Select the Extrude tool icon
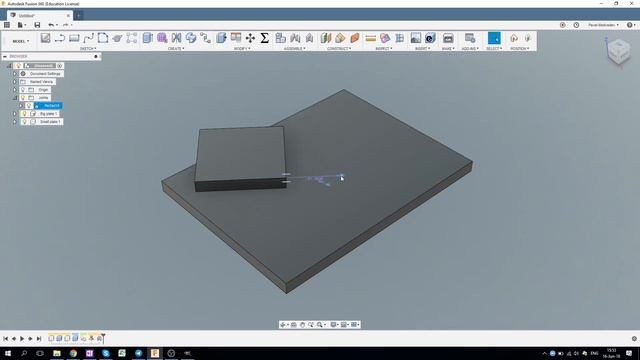Viewport: 640px width, 360px height. (x=148, y=38)
